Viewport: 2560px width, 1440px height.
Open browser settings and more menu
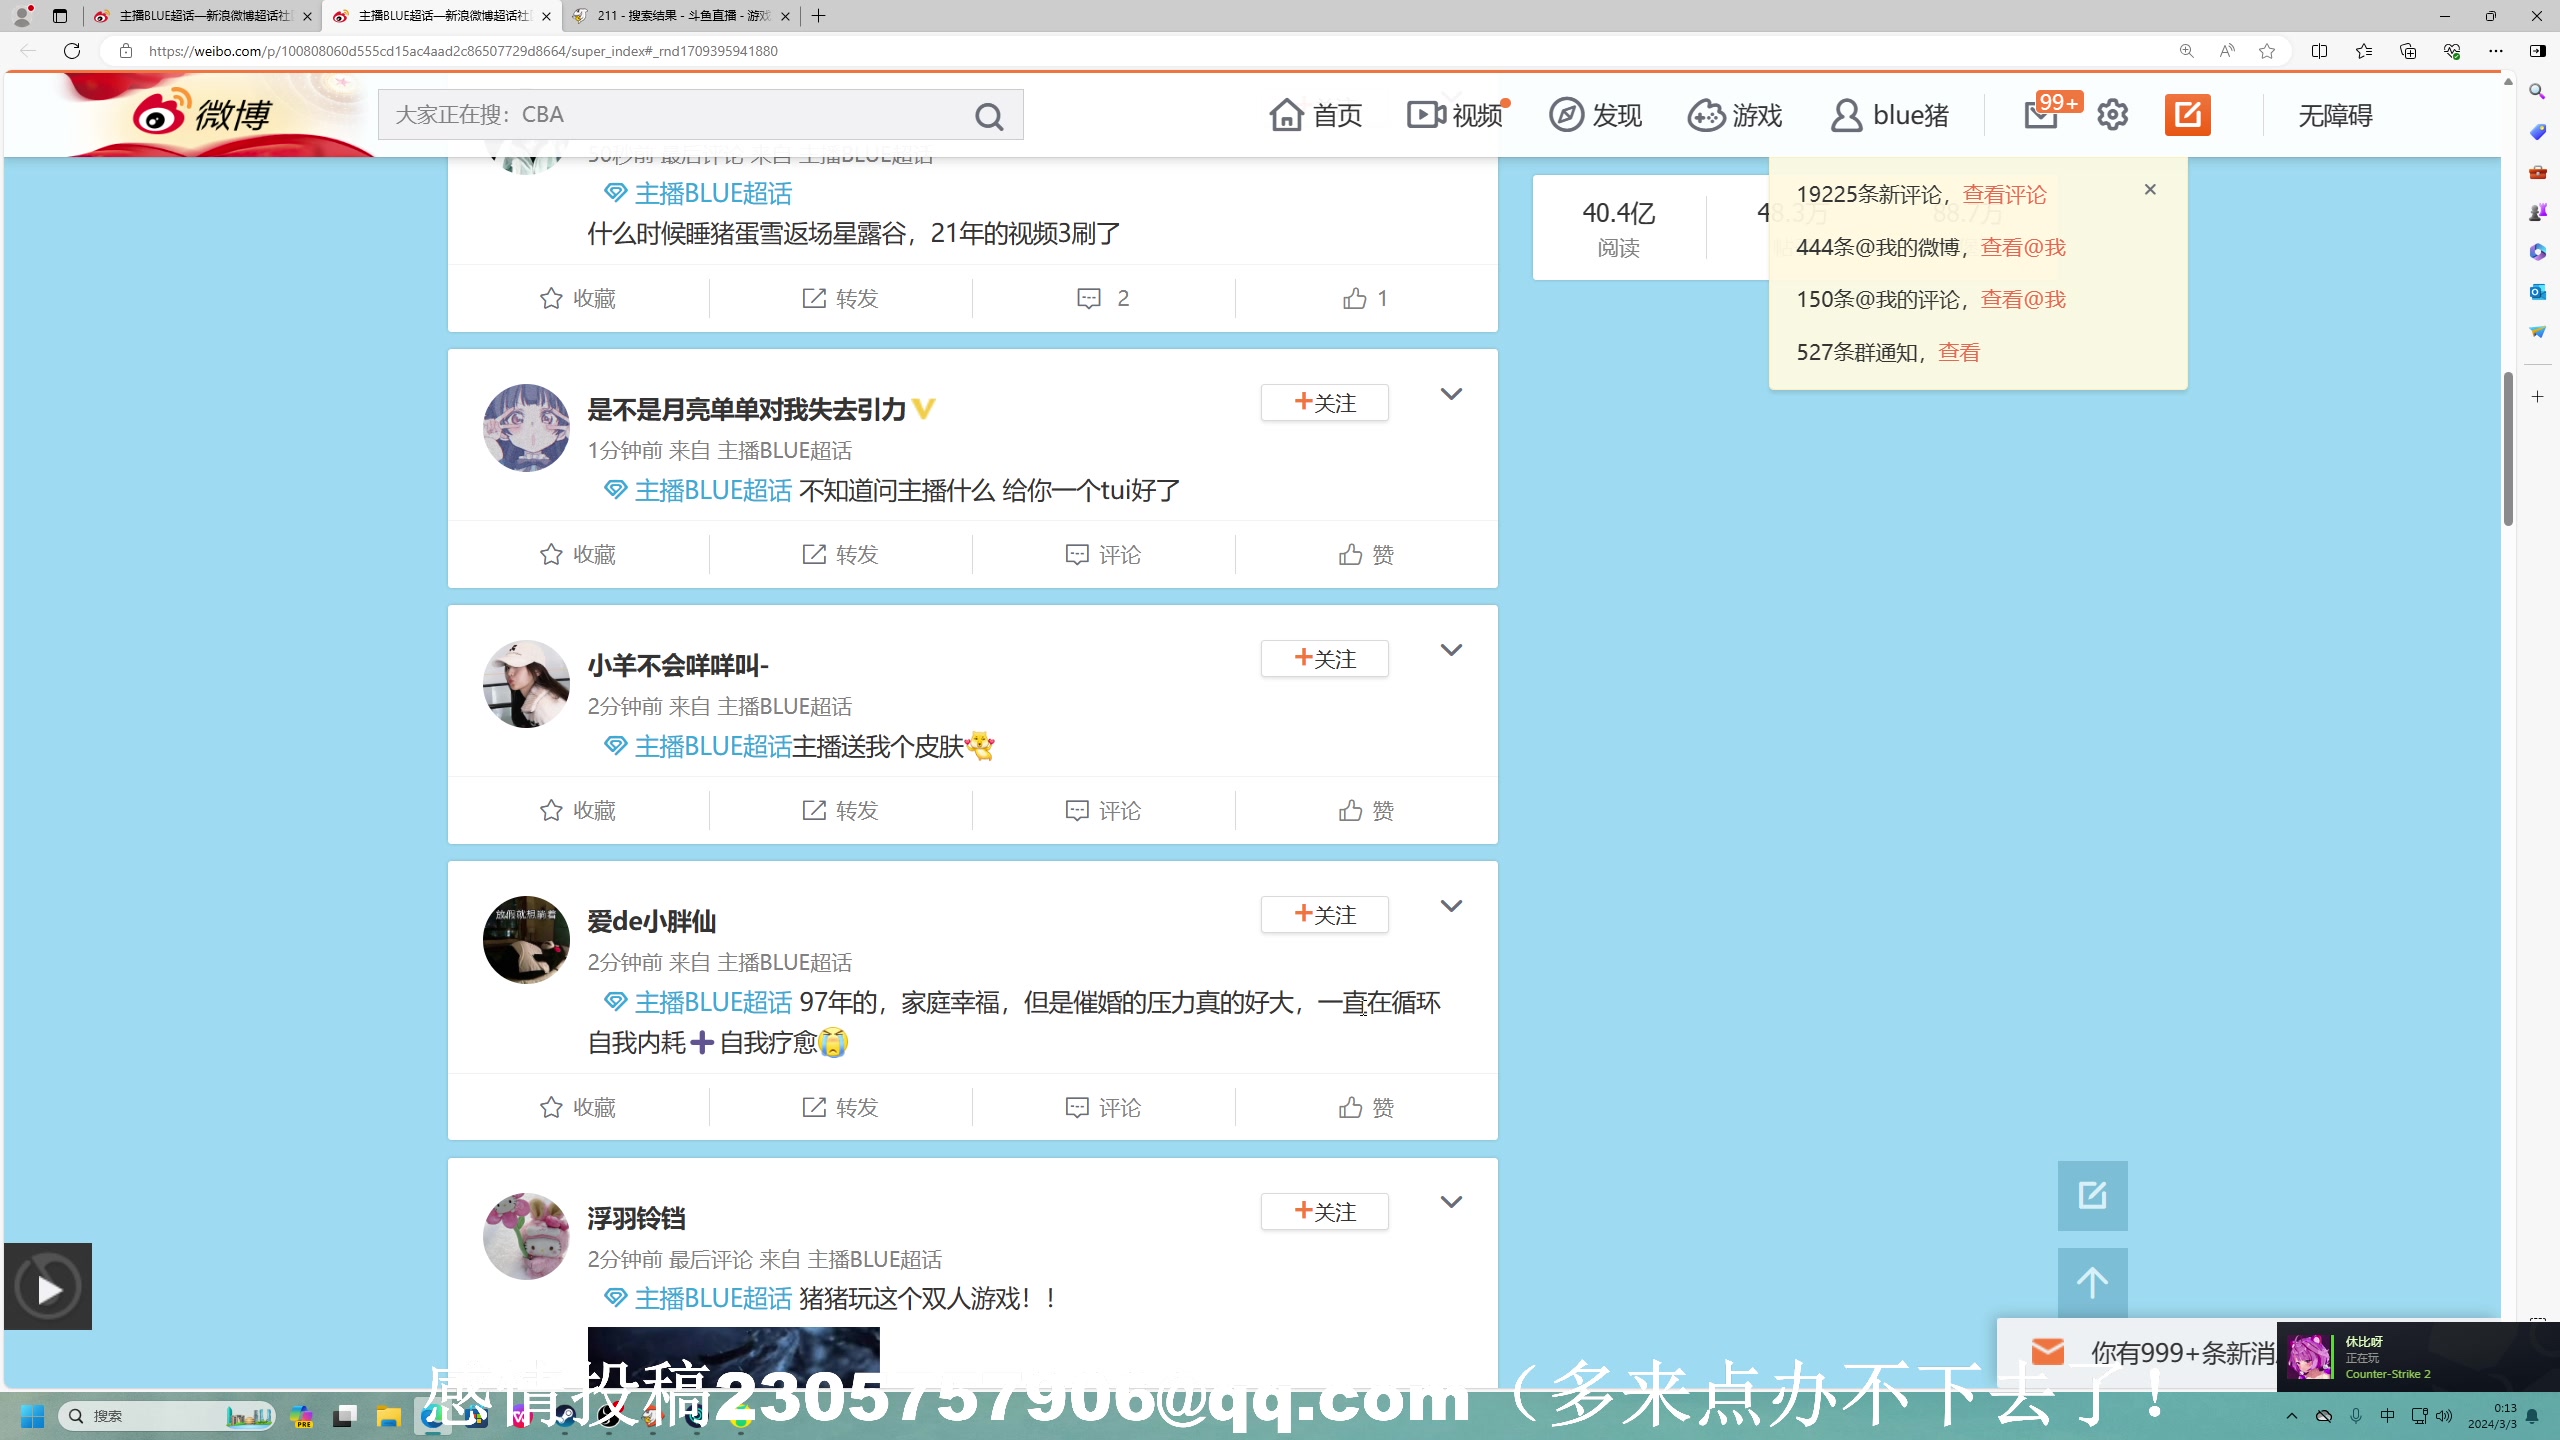(2496, 51)
